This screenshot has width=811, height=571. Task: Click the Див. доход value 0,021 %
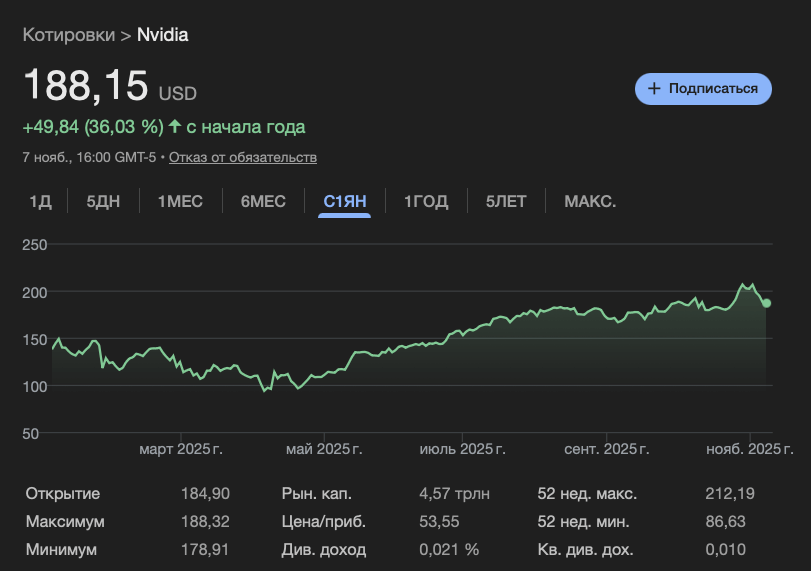(x=449, y=549)
